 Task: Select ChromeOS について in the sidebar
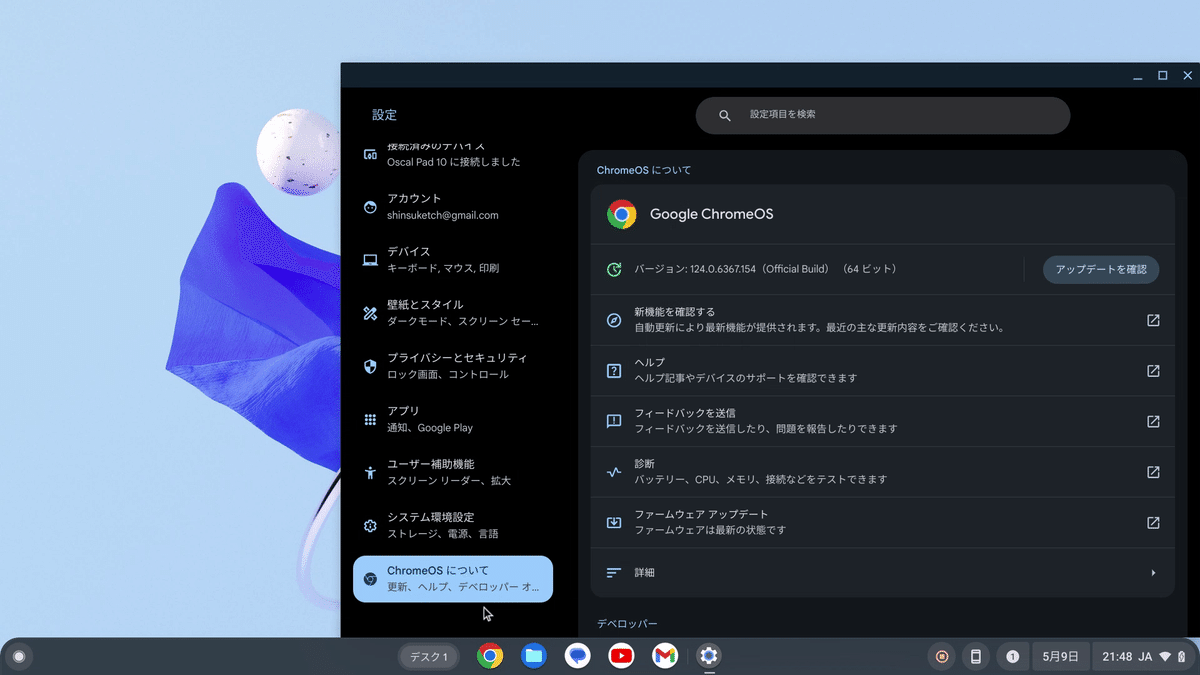click(x=453, y=579)
